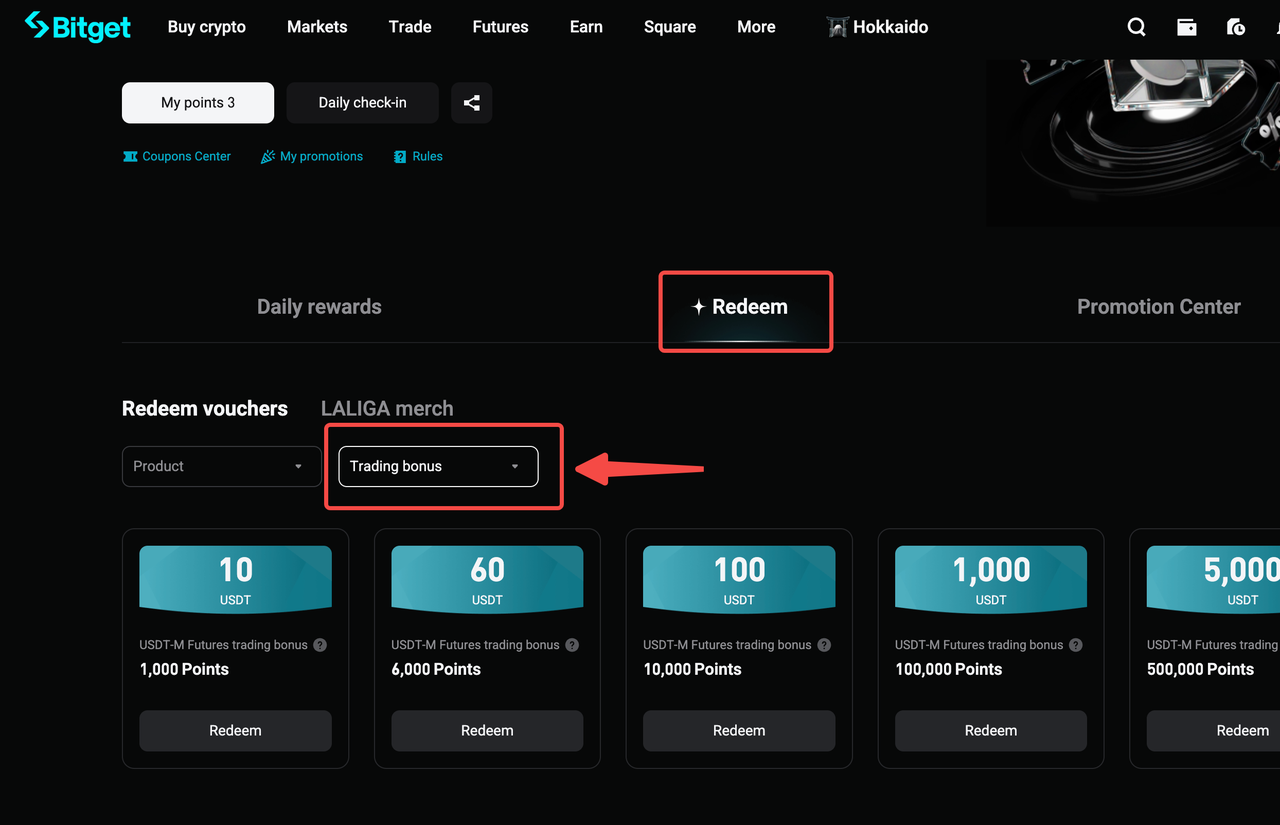This screenshot has height=825, width=1280.
Task: Click the LALIGA merch label
Action: (x=387, y=408)
